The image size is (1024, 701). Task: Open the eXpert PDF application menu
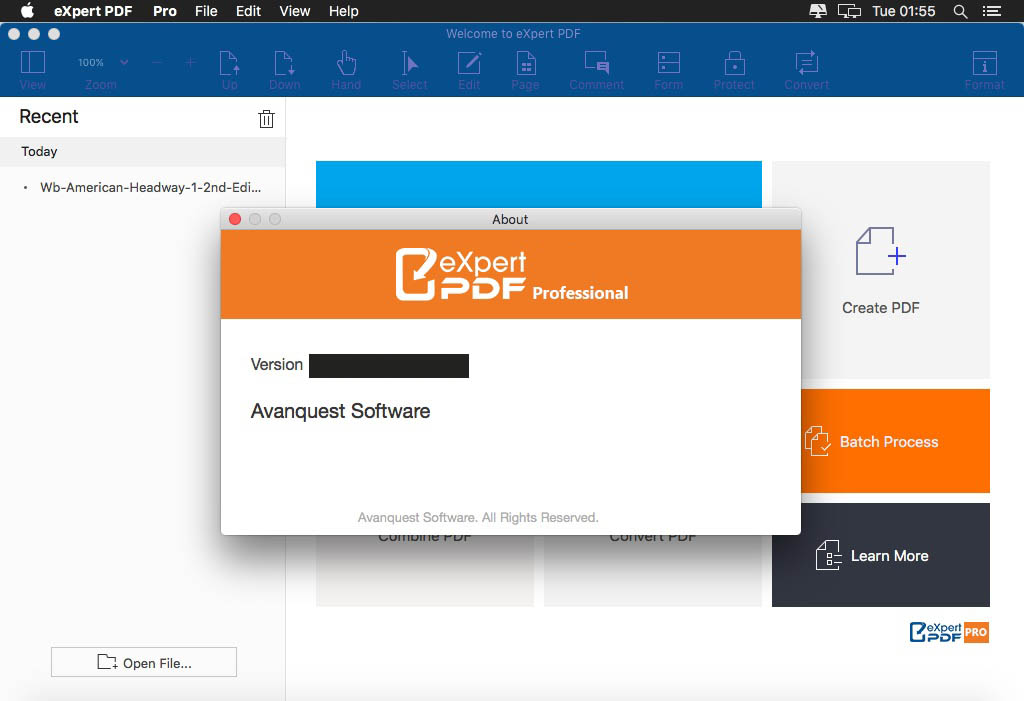click(x=93, y=11)
